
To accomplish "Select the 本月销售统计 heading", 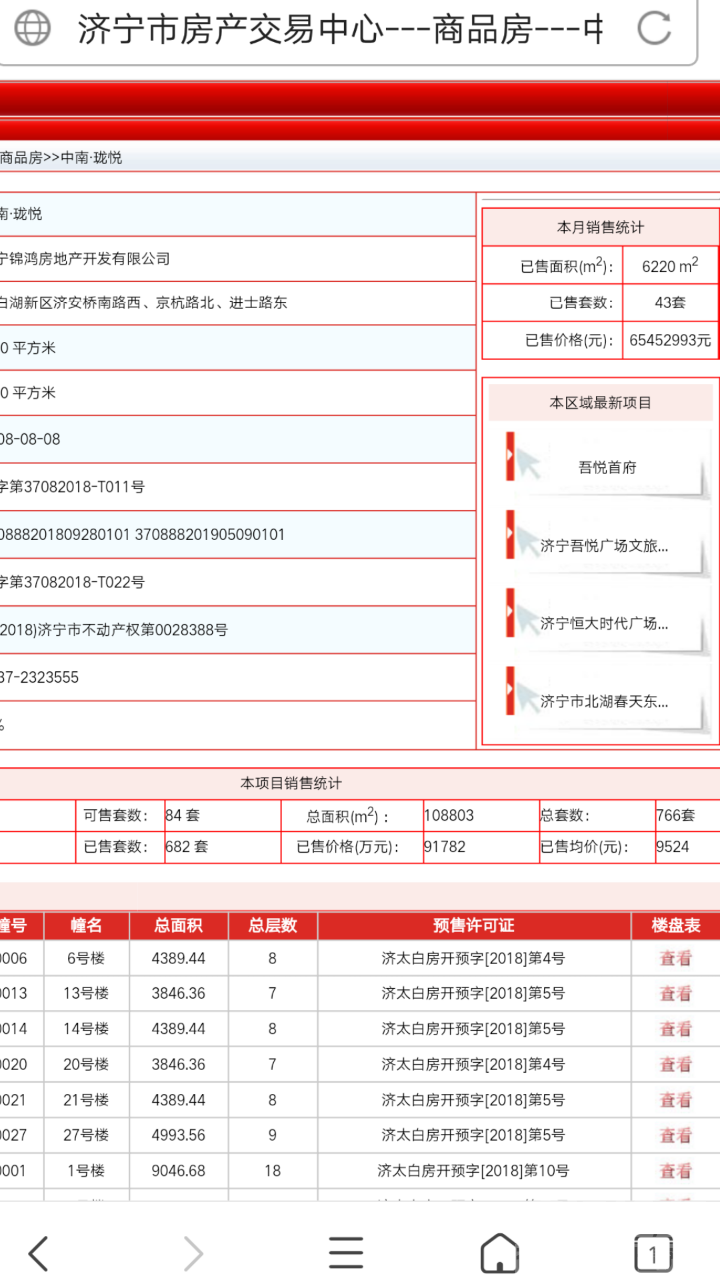I will coord(600,227).
